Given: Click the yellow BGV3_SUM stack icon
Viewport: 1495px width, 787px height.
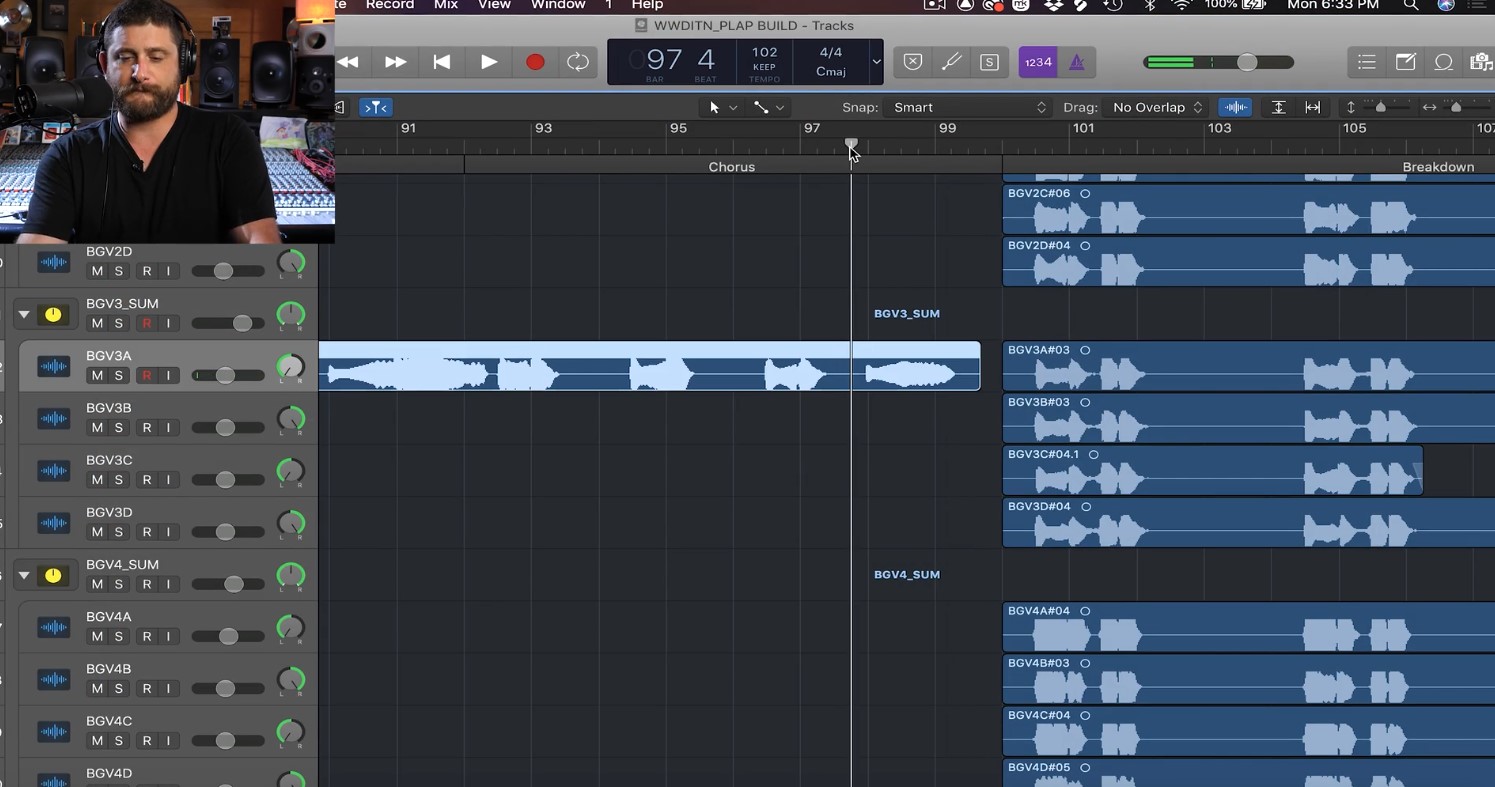Looking at the screenshot, I should click(x=53, y=314).
